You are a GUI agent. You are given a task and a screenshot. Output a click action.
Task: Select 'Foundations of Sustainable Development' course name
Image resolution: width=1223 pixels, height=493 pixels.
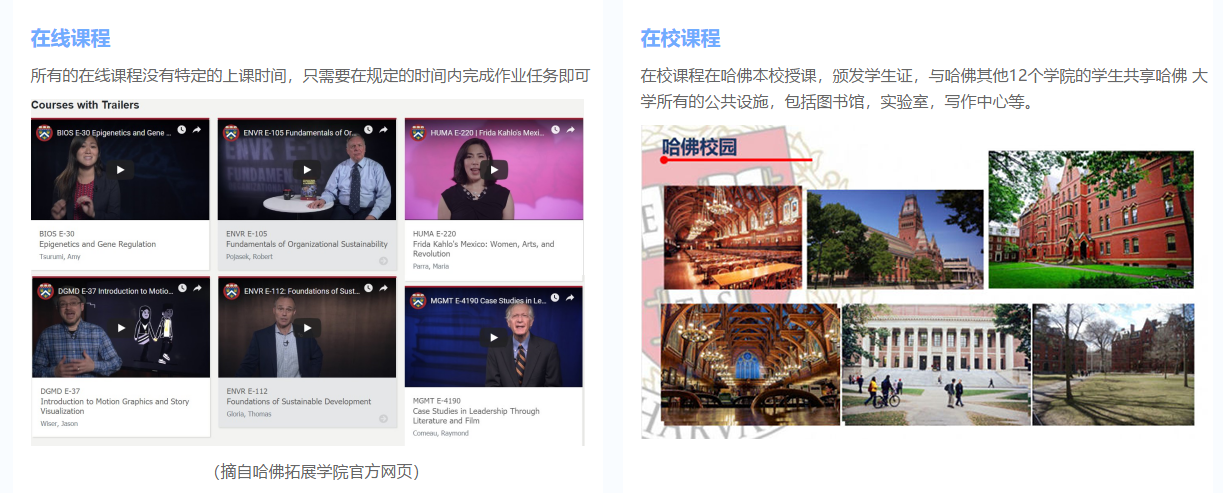click(x=299, y=402)
